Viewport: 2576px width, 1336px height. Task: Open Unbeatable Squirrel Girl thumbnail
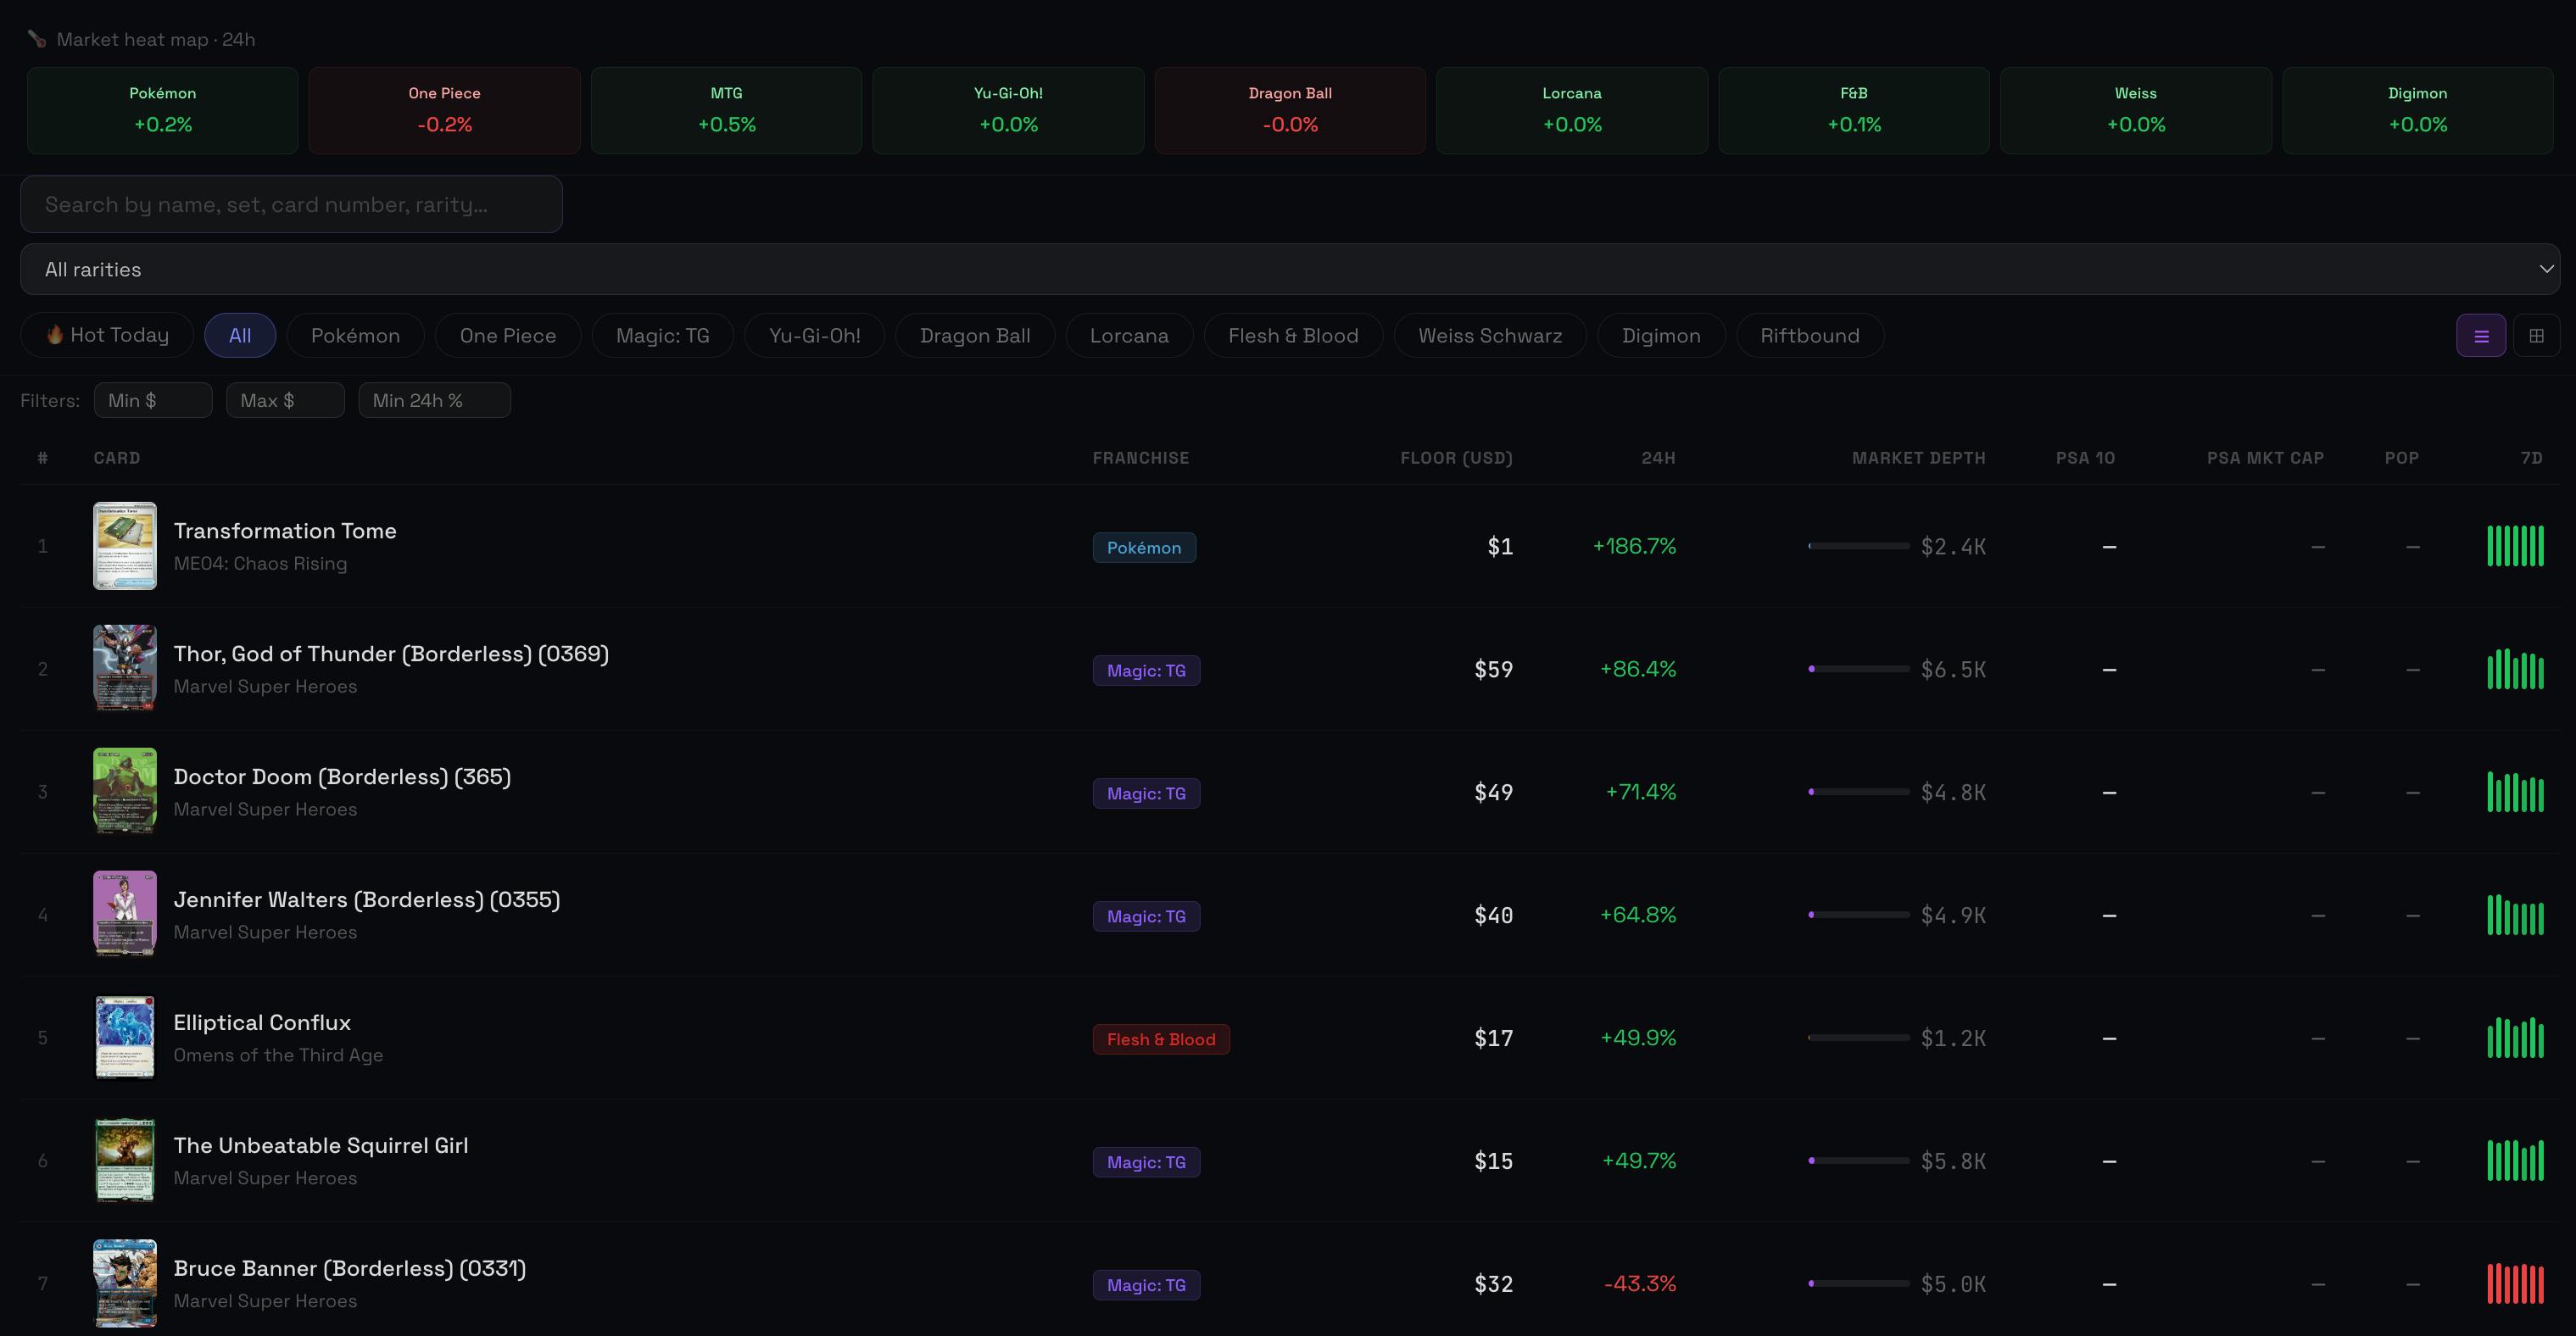[x=125, y=1161]
